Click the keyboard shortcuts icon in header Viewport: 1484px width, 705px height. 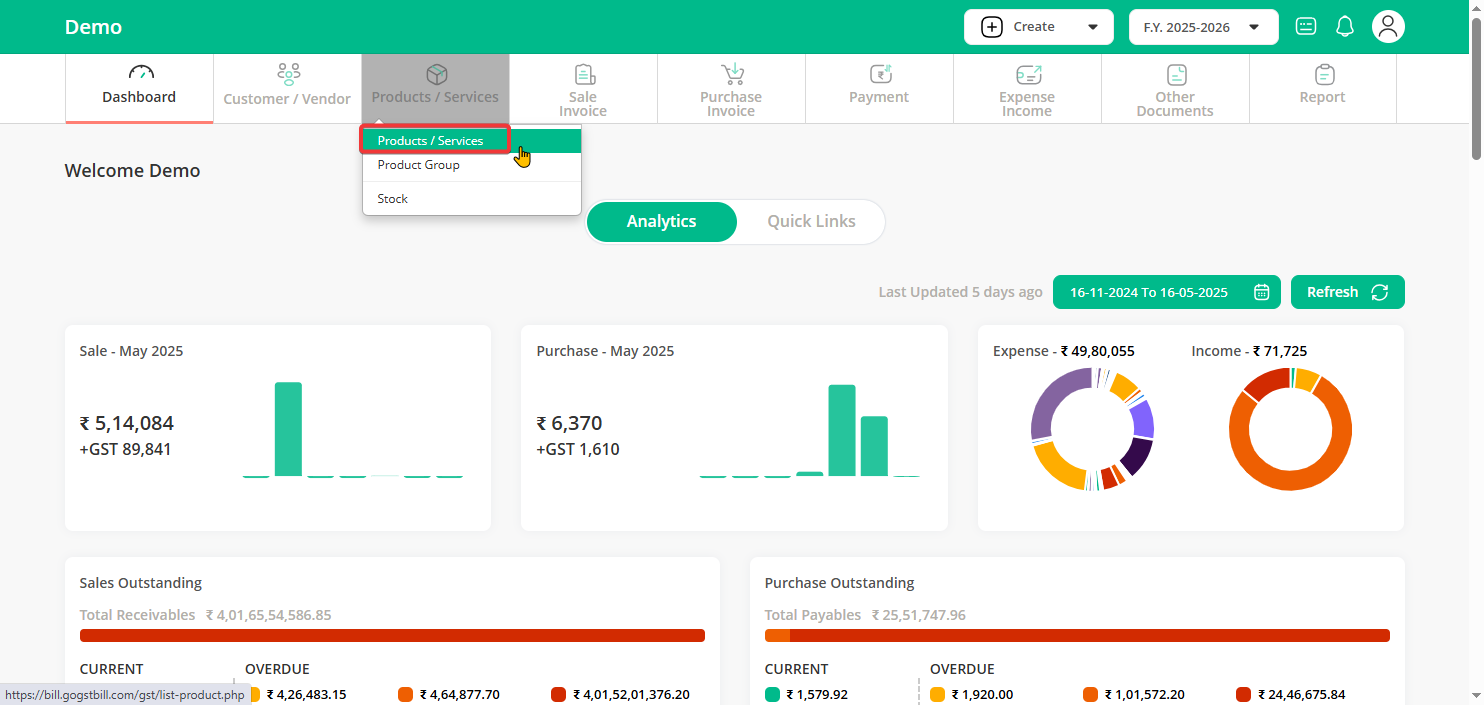[x=1305, y=27]
